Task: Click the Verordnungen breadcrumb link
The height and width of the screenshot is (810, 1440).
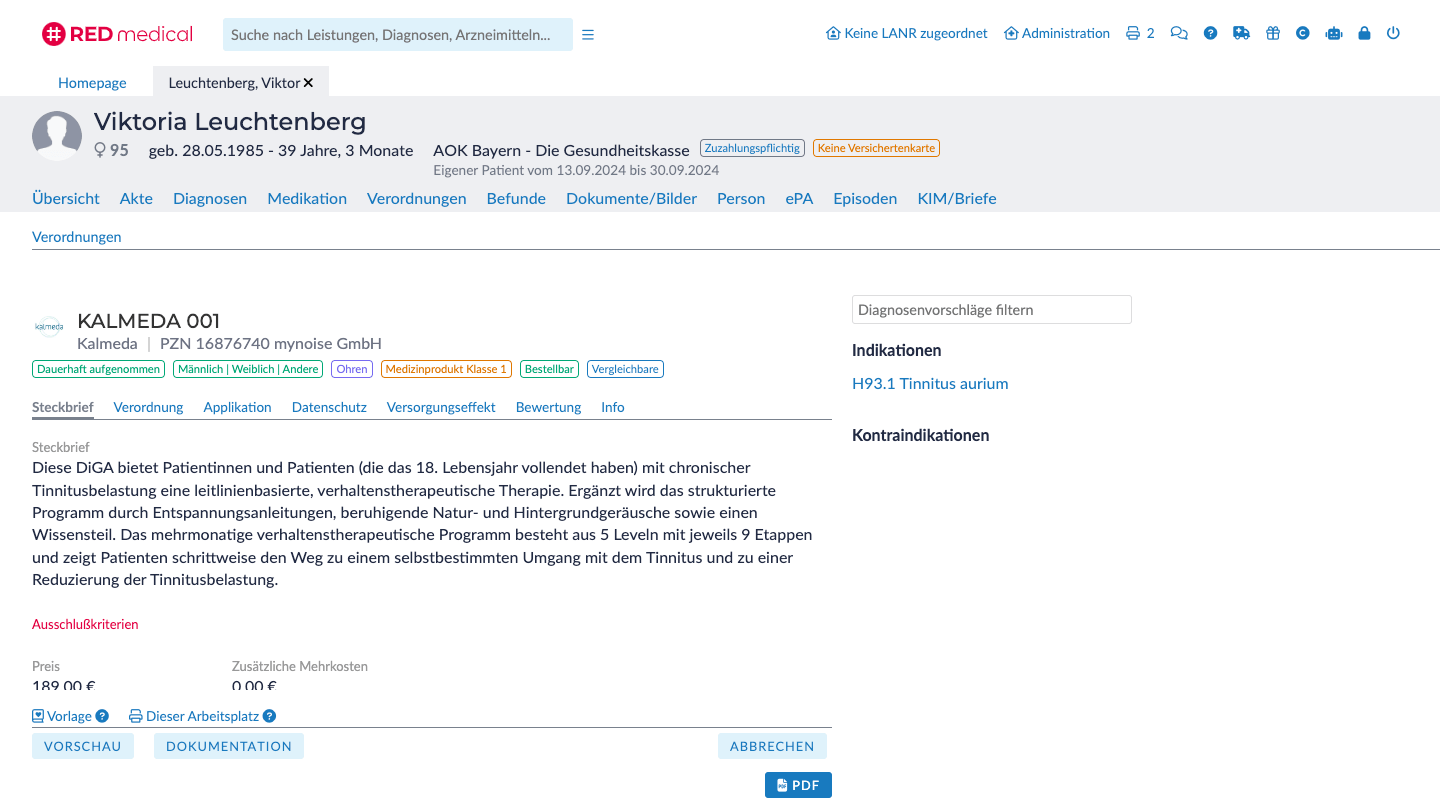Action: tap(76, 237)
